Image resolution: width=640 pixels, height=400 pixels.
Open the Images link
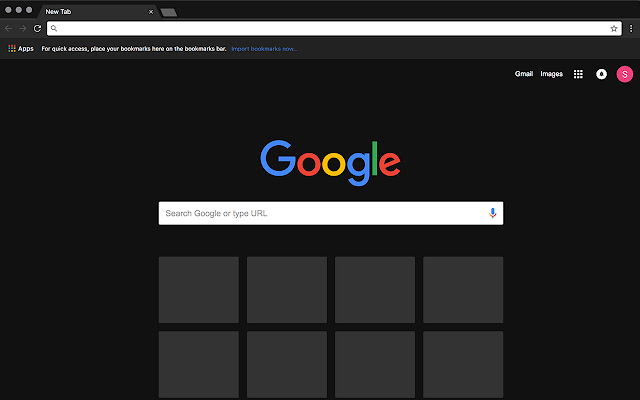pos(551,74)
